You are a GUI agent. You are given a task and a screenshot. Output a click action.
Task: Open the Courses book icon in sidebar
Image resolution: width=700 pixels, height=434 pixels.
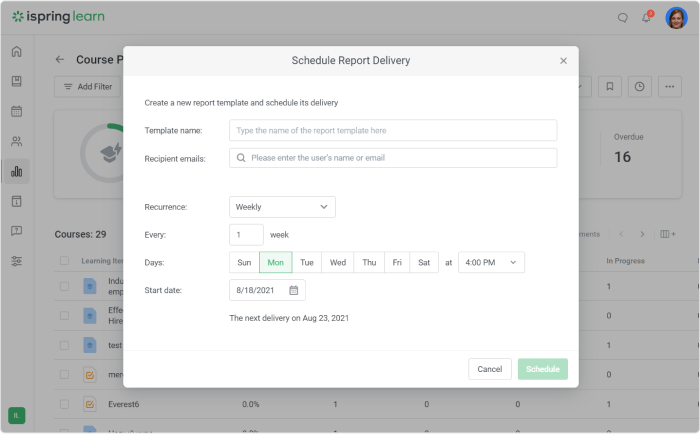[17, 81]
